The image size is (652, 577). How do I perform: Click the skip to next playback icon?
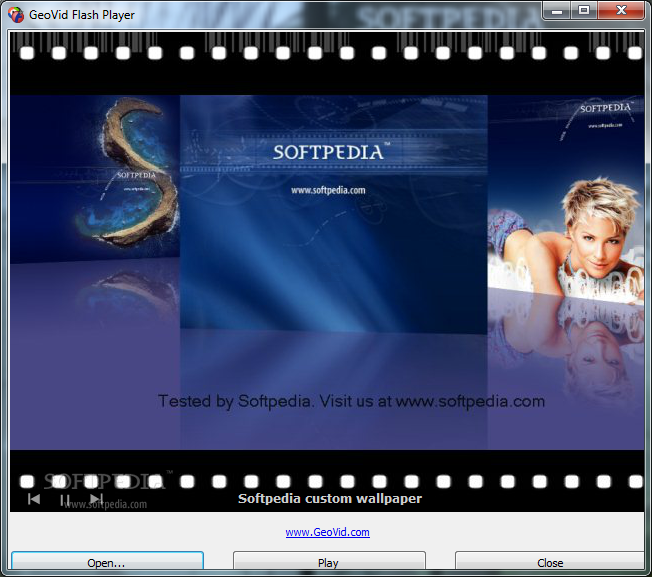click(x=96, y=499)
